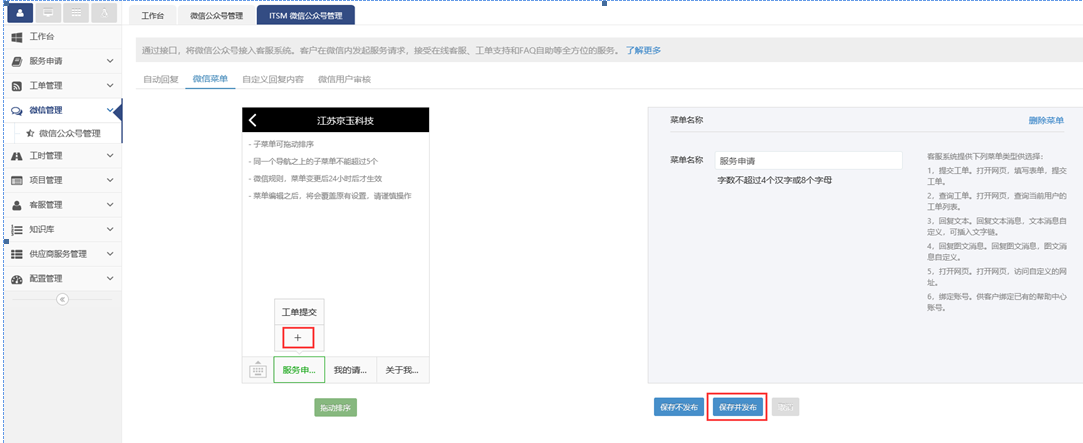Expand the 配置管理 sidebar section
The image size is (1083, 443).
click(110, 279)
